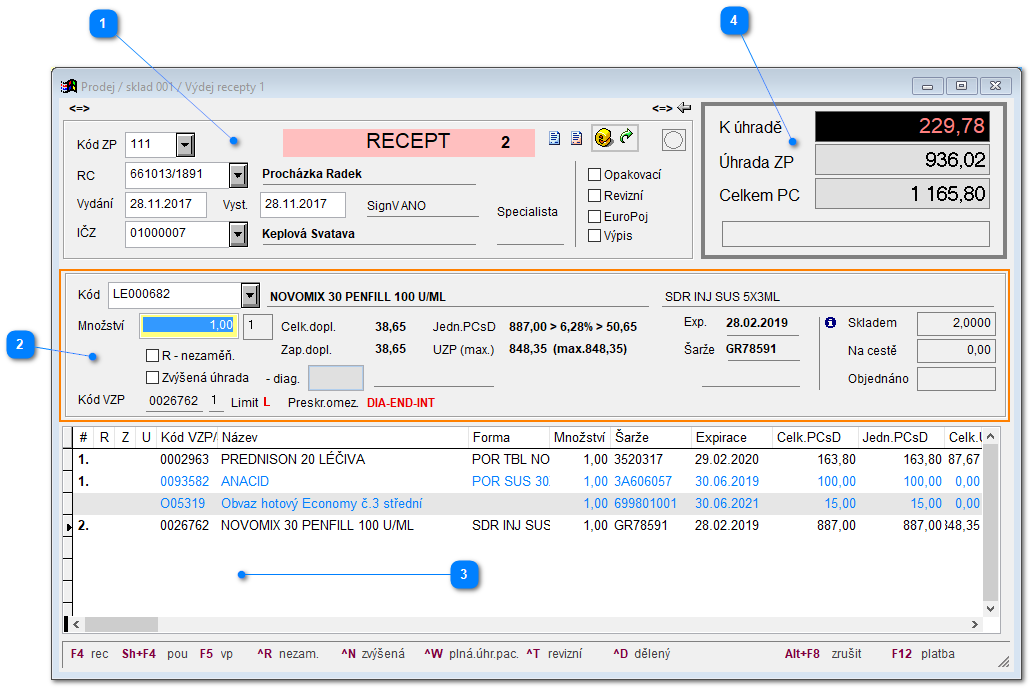Click the empty circle status indicator

point(673,140)
